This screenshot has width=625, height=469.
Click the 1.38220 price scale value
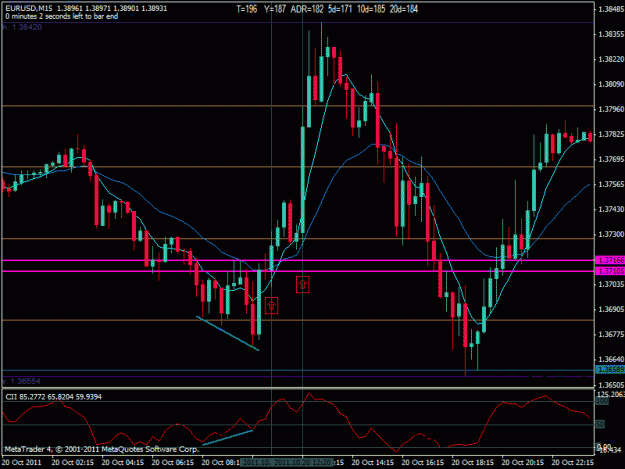(611, 59)
